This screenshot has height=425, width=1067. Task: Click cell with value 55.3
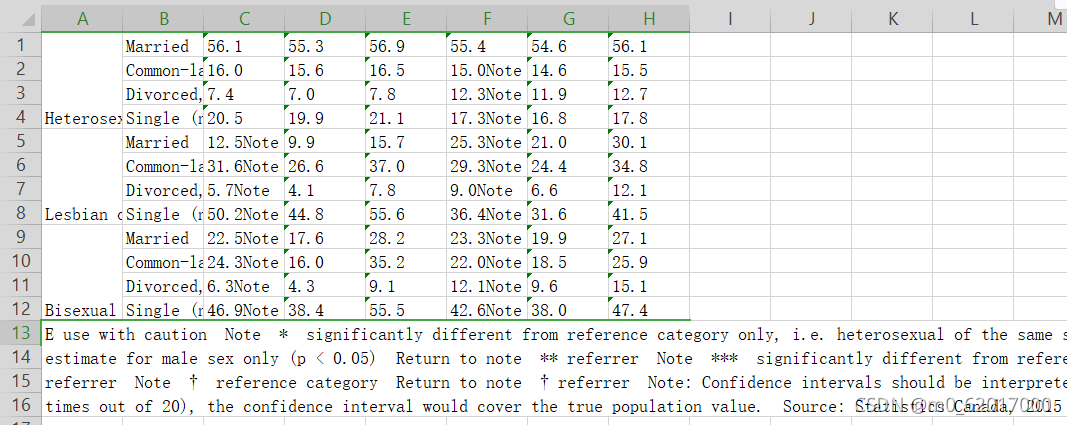(x=325, y=46)
